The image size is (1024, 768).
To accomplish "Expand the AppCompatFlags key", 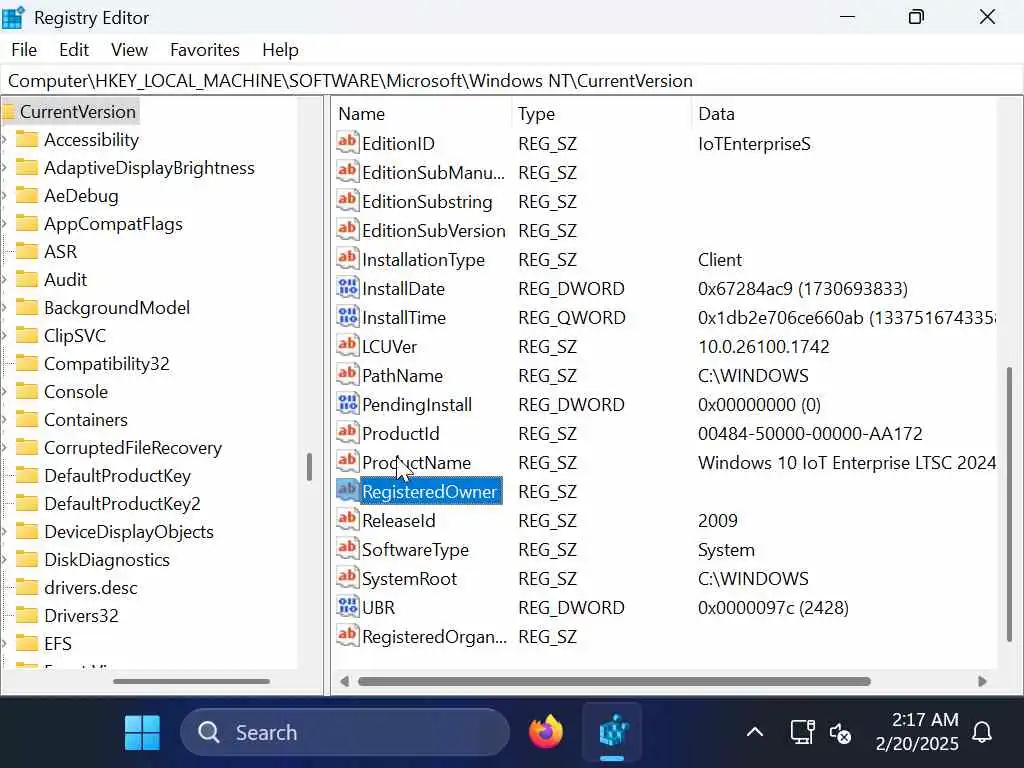I will 5,224.
